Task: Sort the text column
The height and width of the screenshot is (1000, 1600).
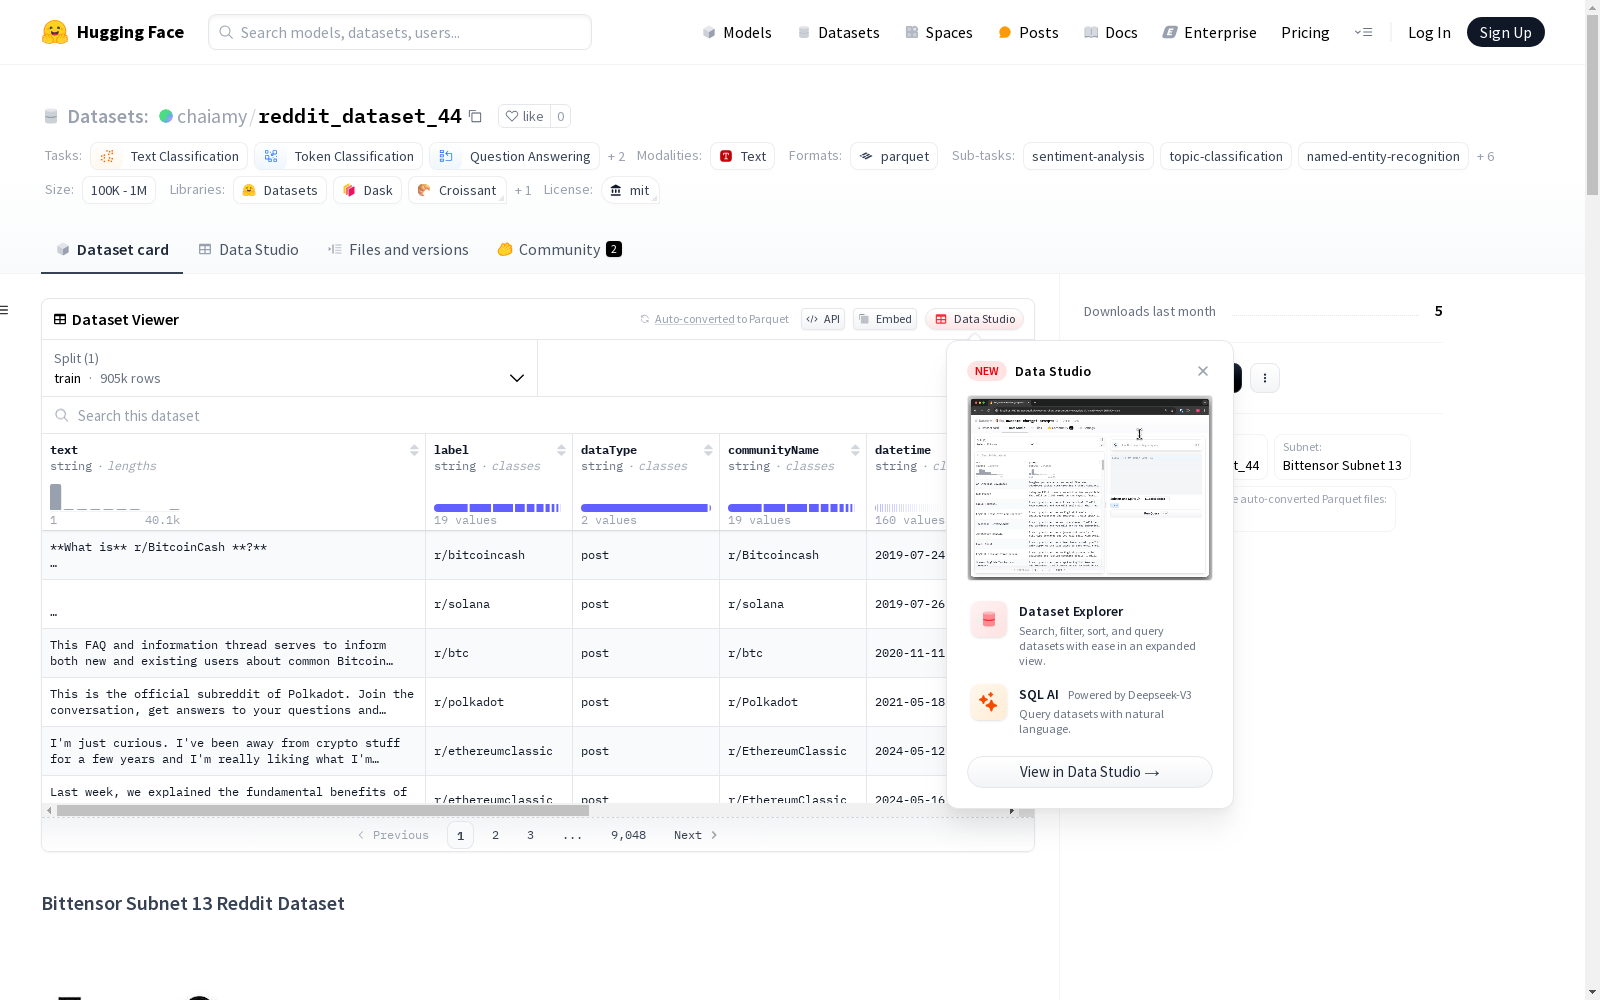Action: tap(414, 450)
